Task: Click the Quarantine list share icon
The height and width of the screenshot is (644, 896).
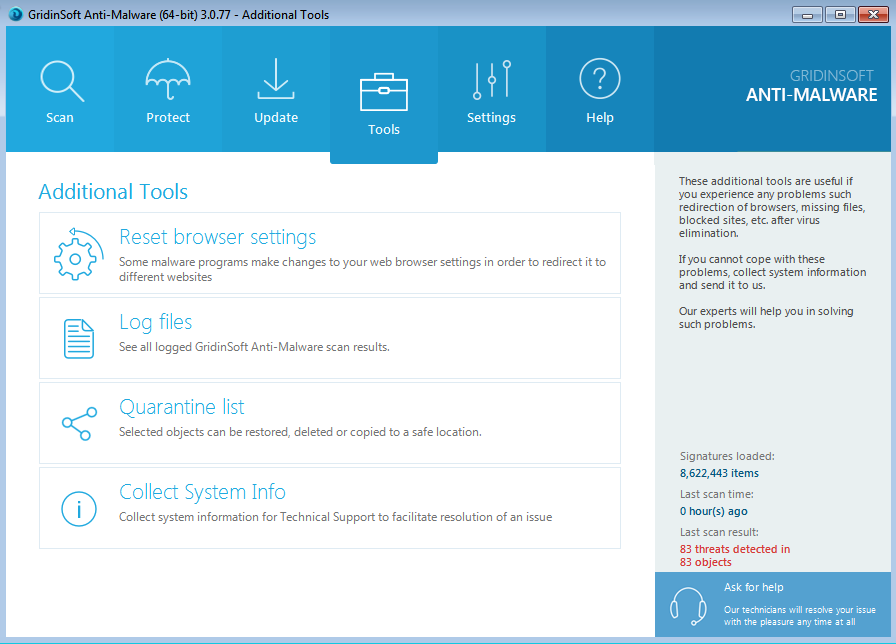Action: point(79,423)
